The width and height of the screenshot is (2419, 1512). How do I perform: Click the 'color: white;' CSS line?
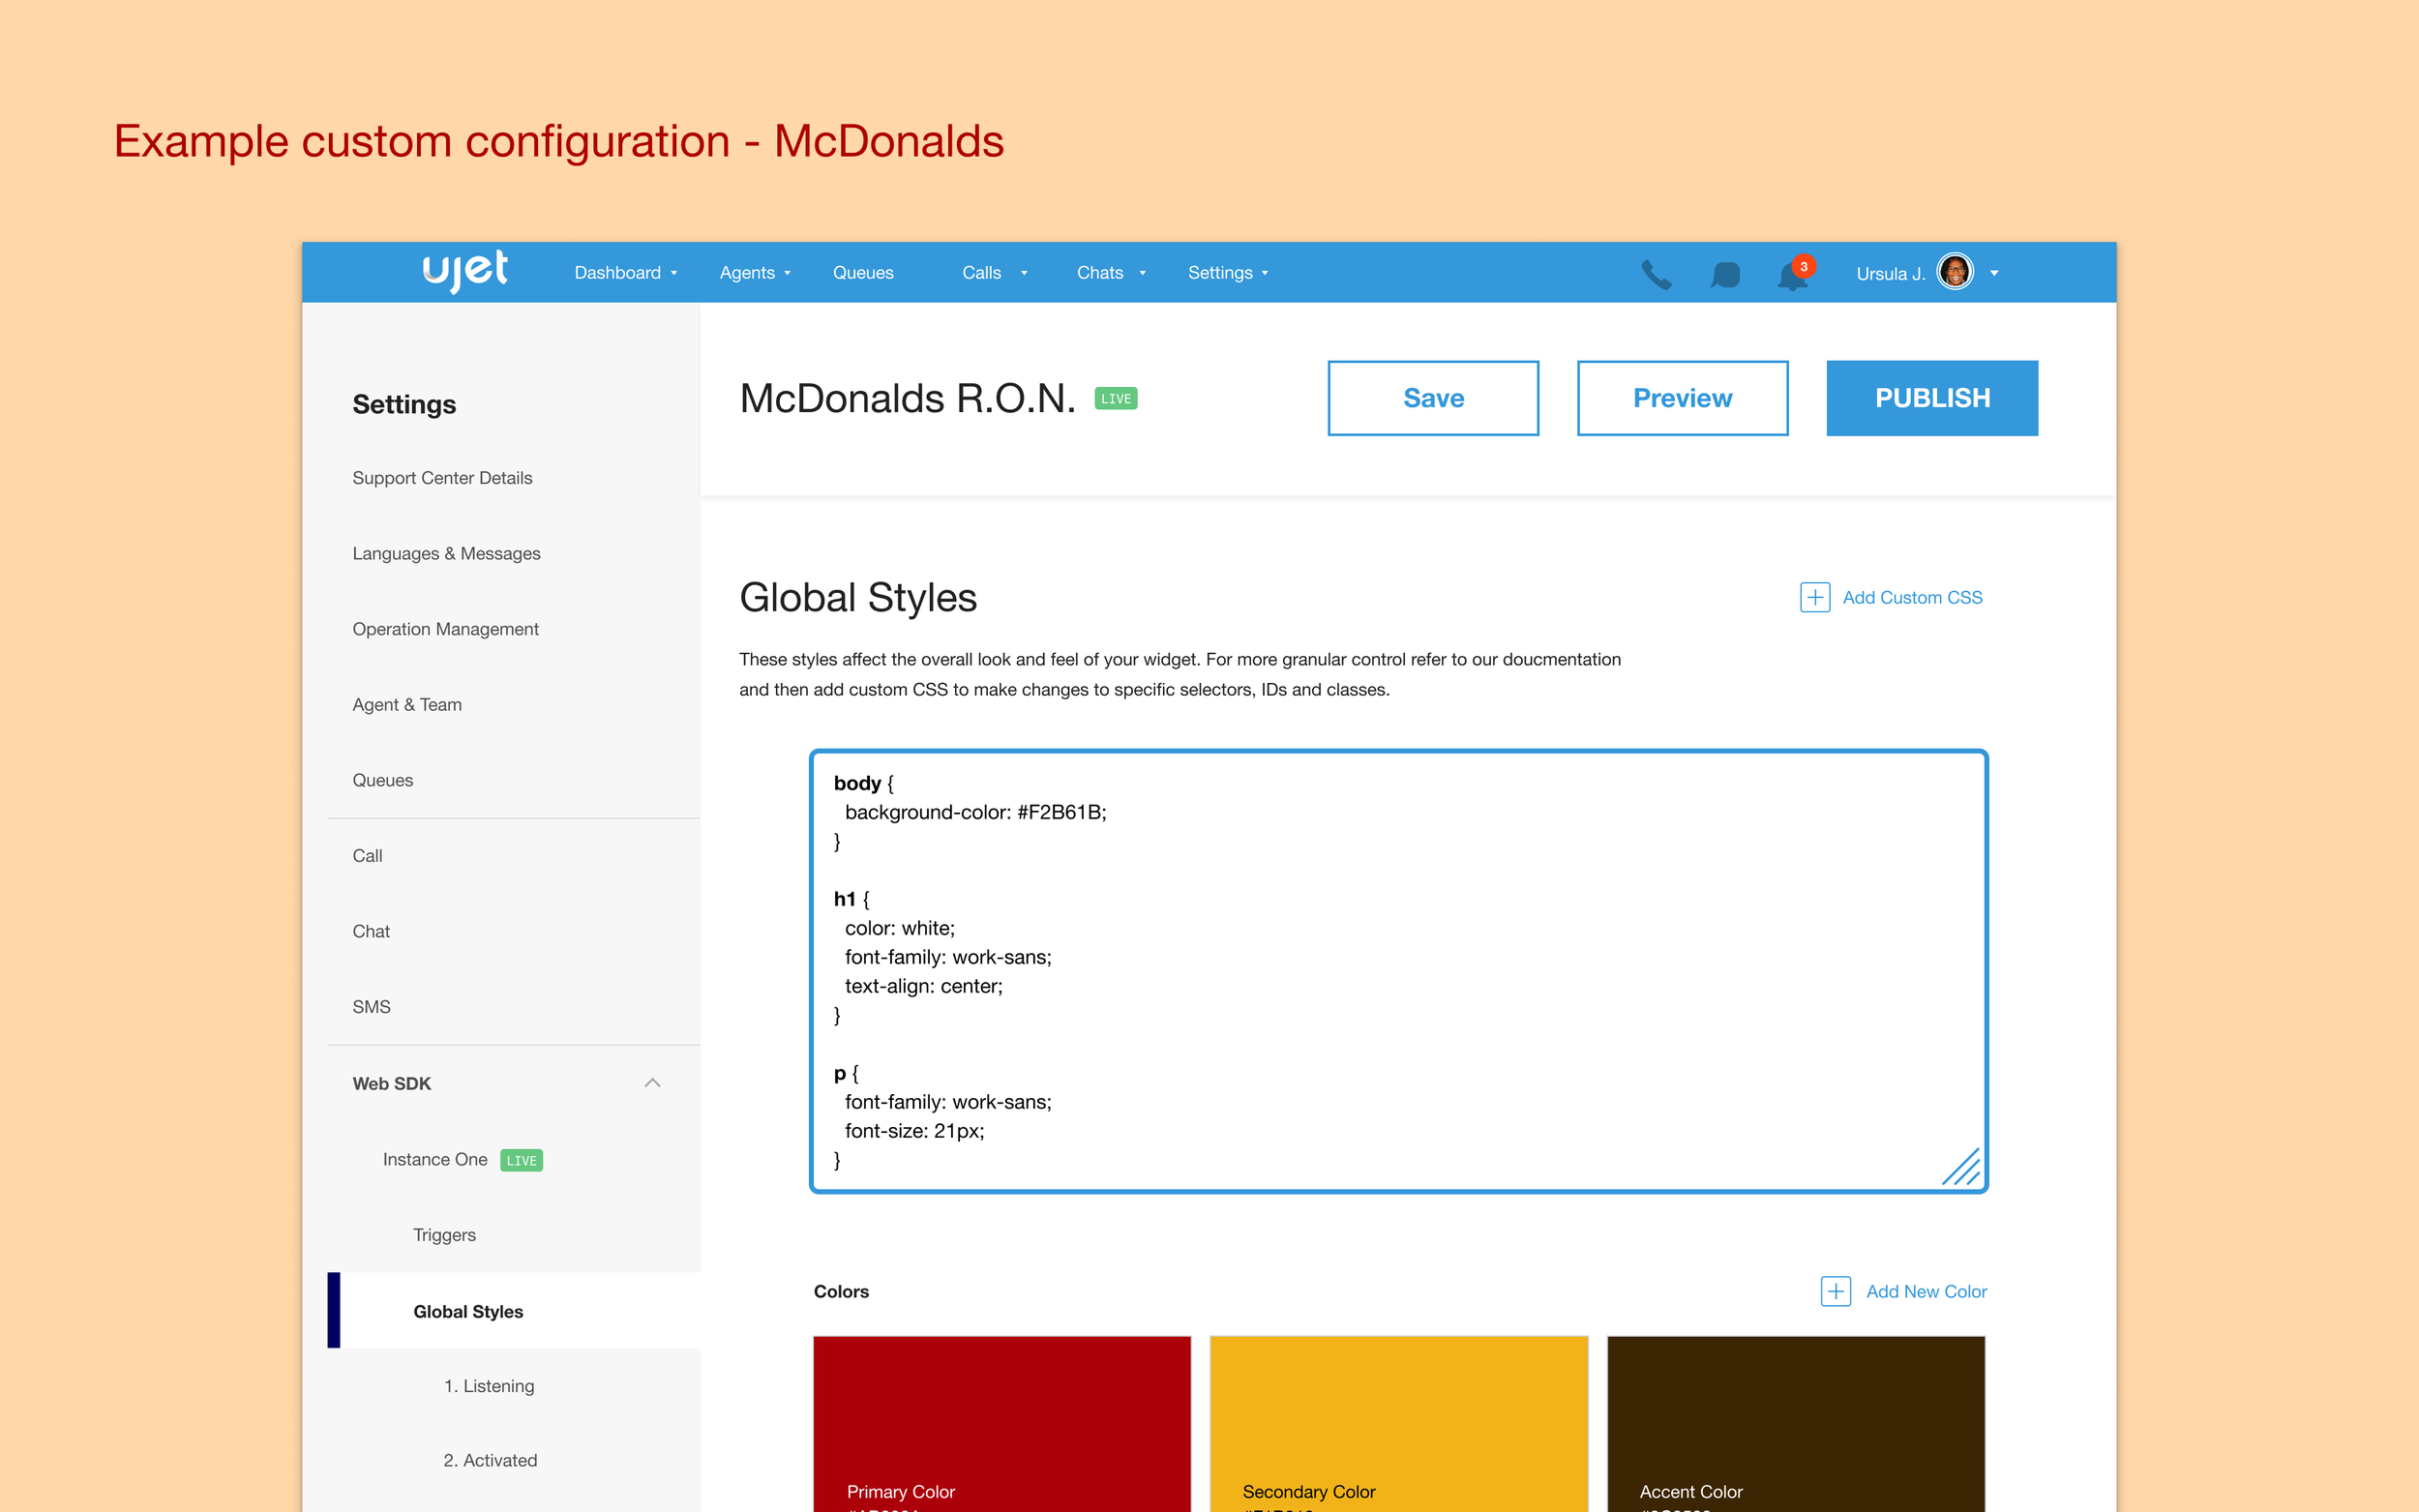(899, 928)
